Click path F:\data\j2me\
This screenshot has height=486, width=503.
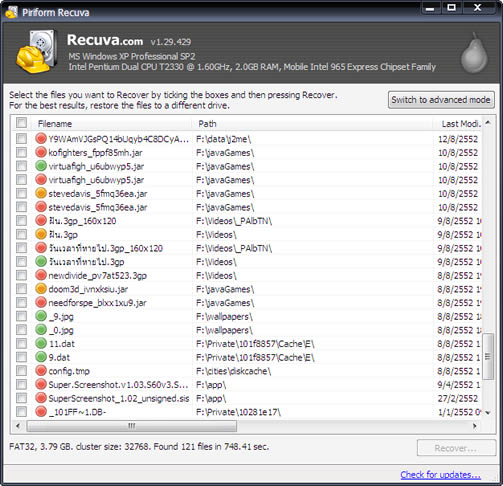click(x=223, y=139)
